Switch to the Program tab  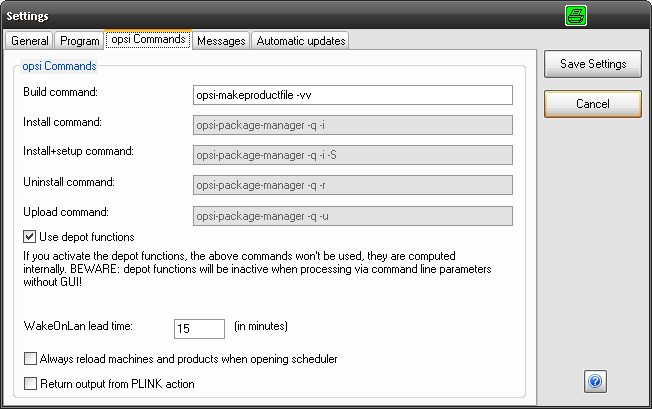point(79,41)
